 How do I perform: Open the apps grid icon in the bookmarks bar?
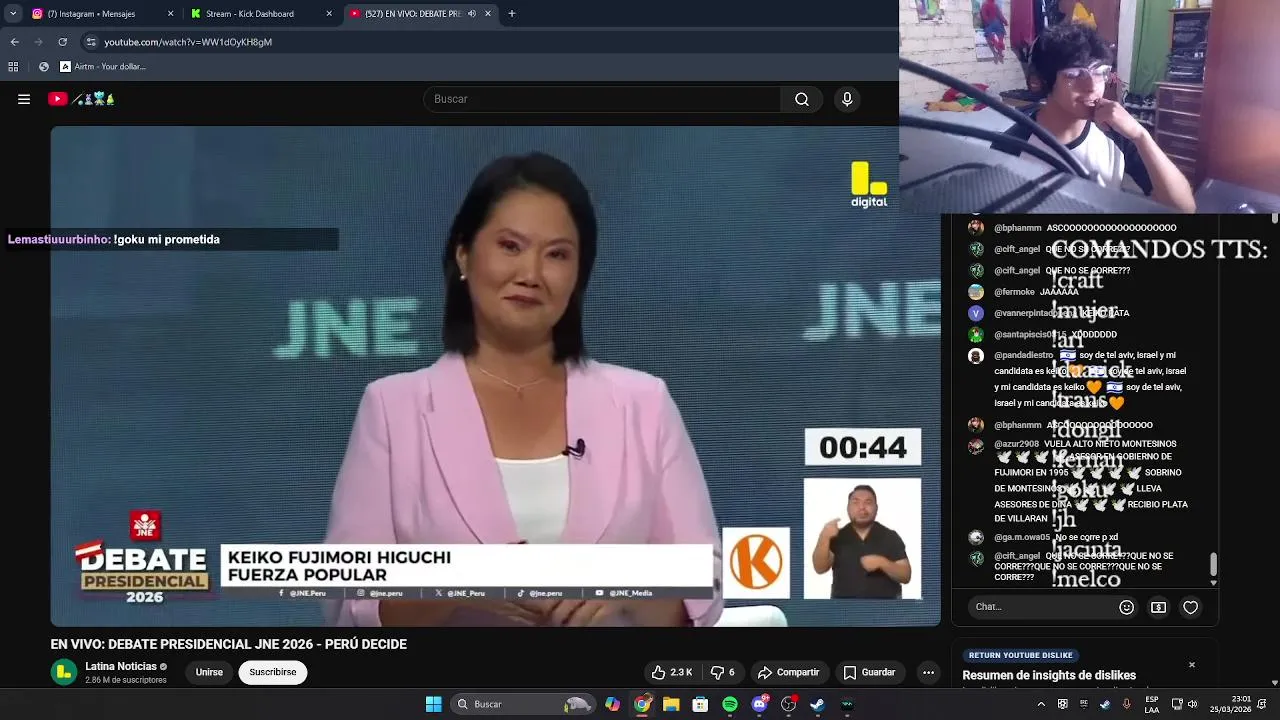13,67
